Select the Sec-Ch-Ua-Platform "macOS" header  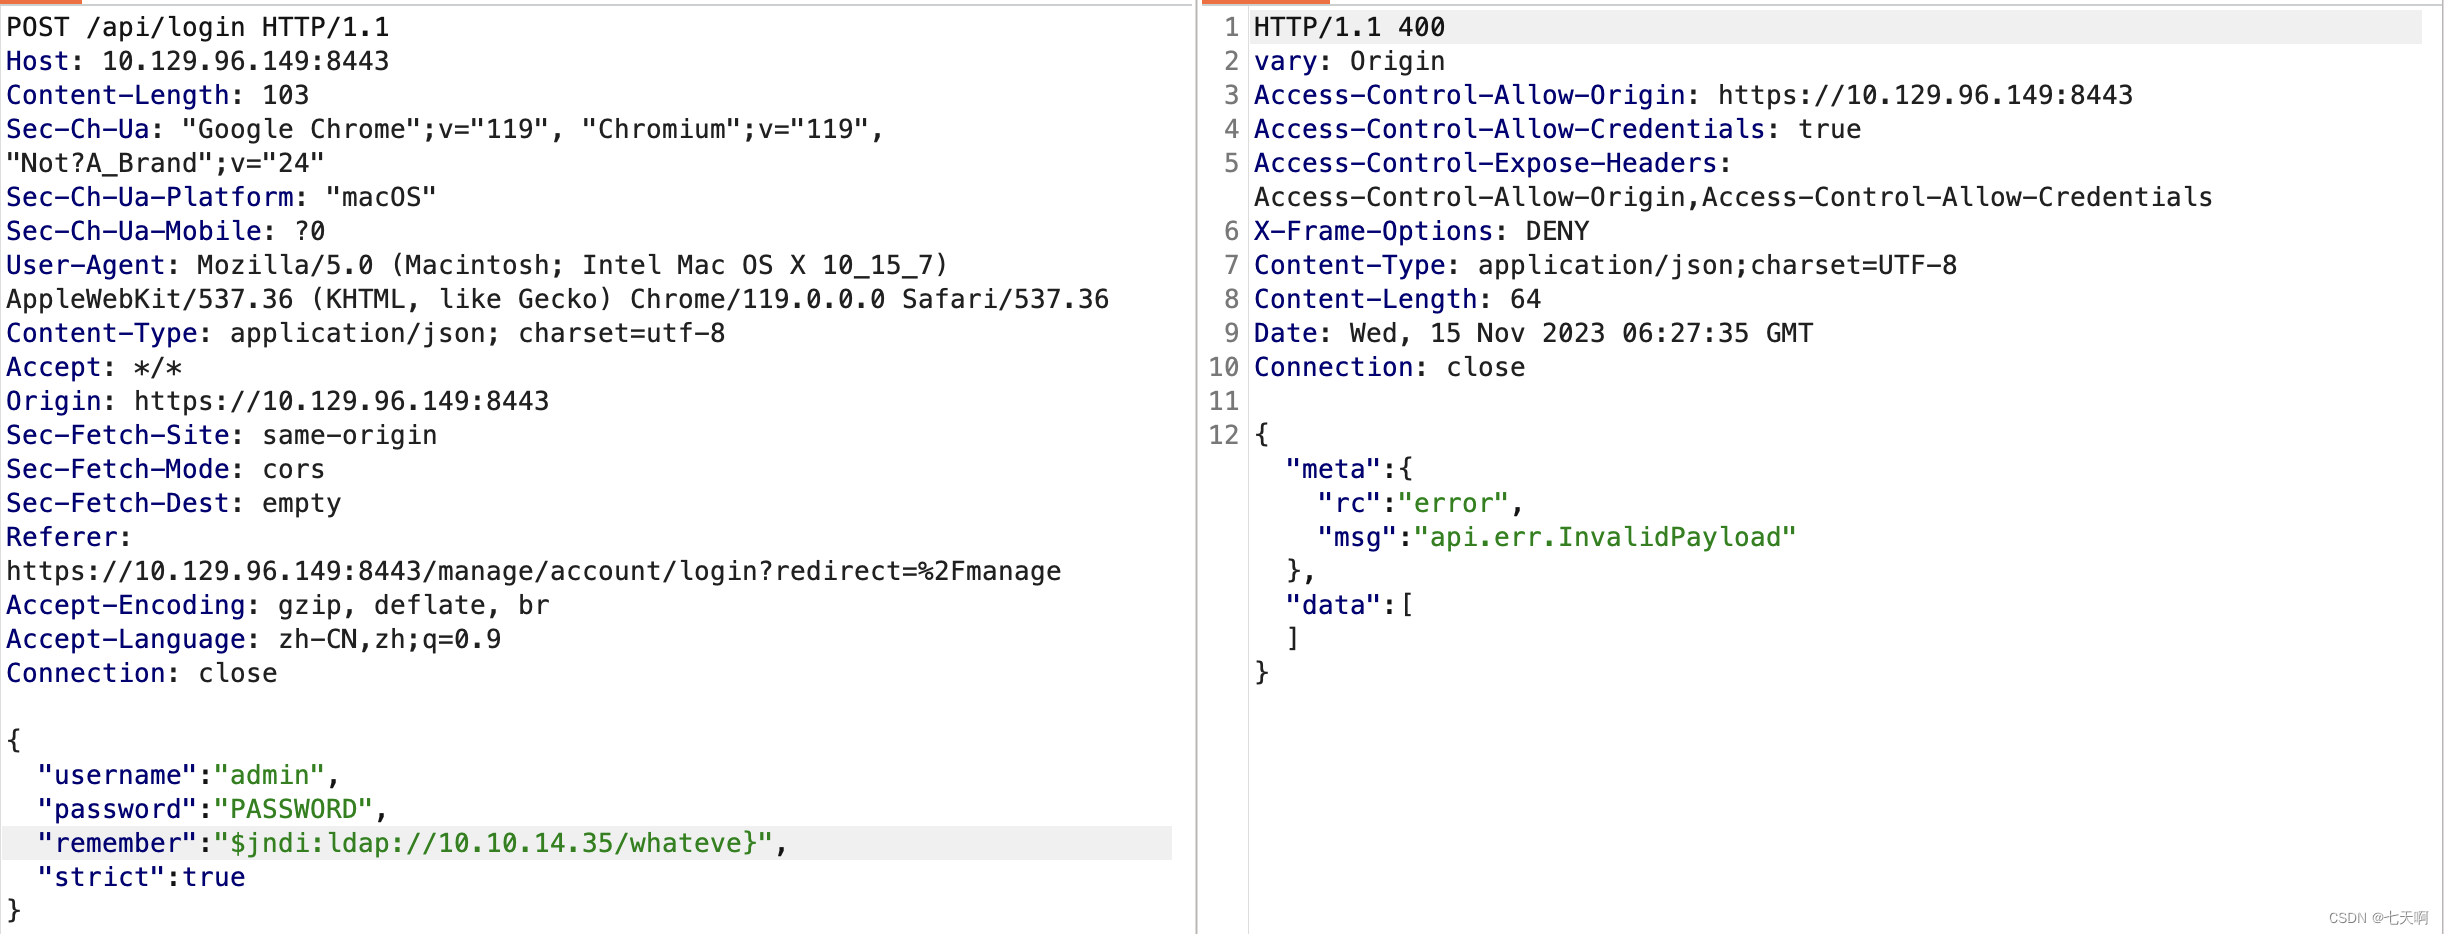point(222,197)
